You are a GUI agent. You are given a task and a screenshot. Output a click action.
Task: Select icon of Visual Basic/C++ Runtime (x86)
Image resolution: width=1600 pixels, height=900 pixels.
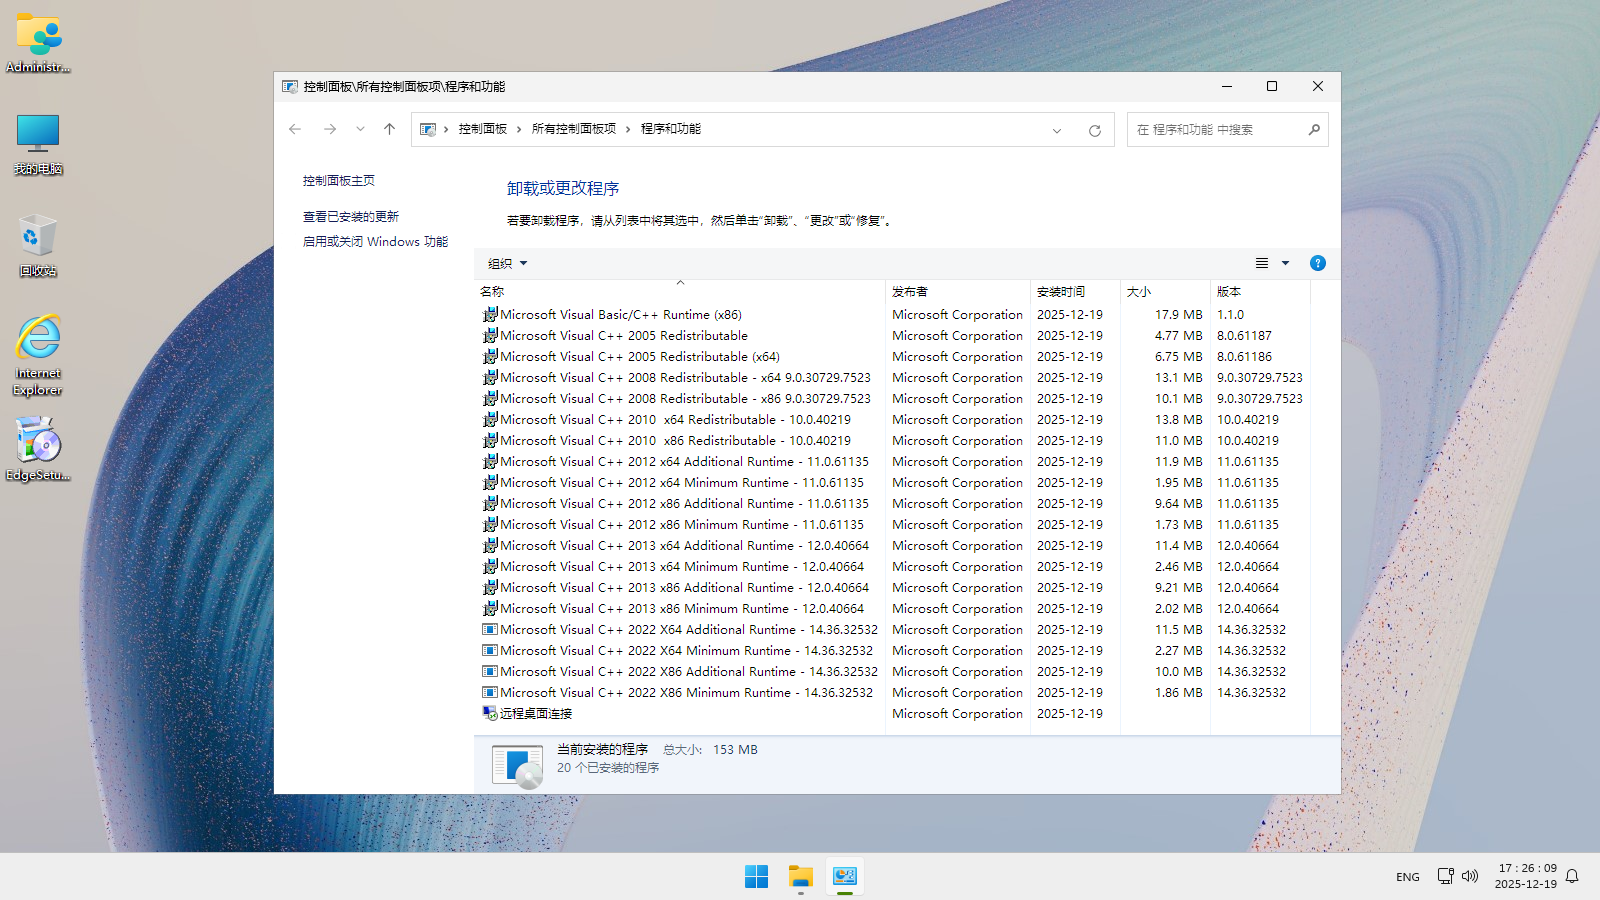tap(490, 314)
